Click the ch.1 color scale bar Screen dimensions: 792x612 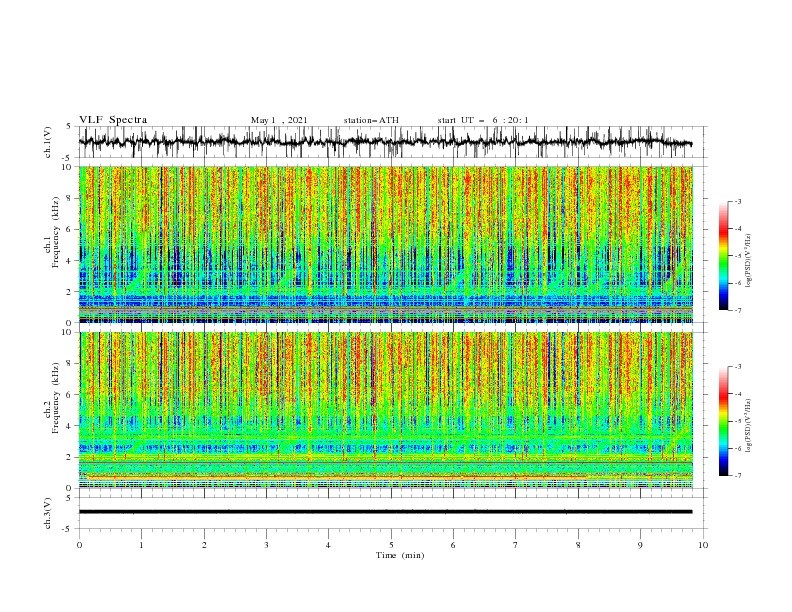click(x=723, y=256)
